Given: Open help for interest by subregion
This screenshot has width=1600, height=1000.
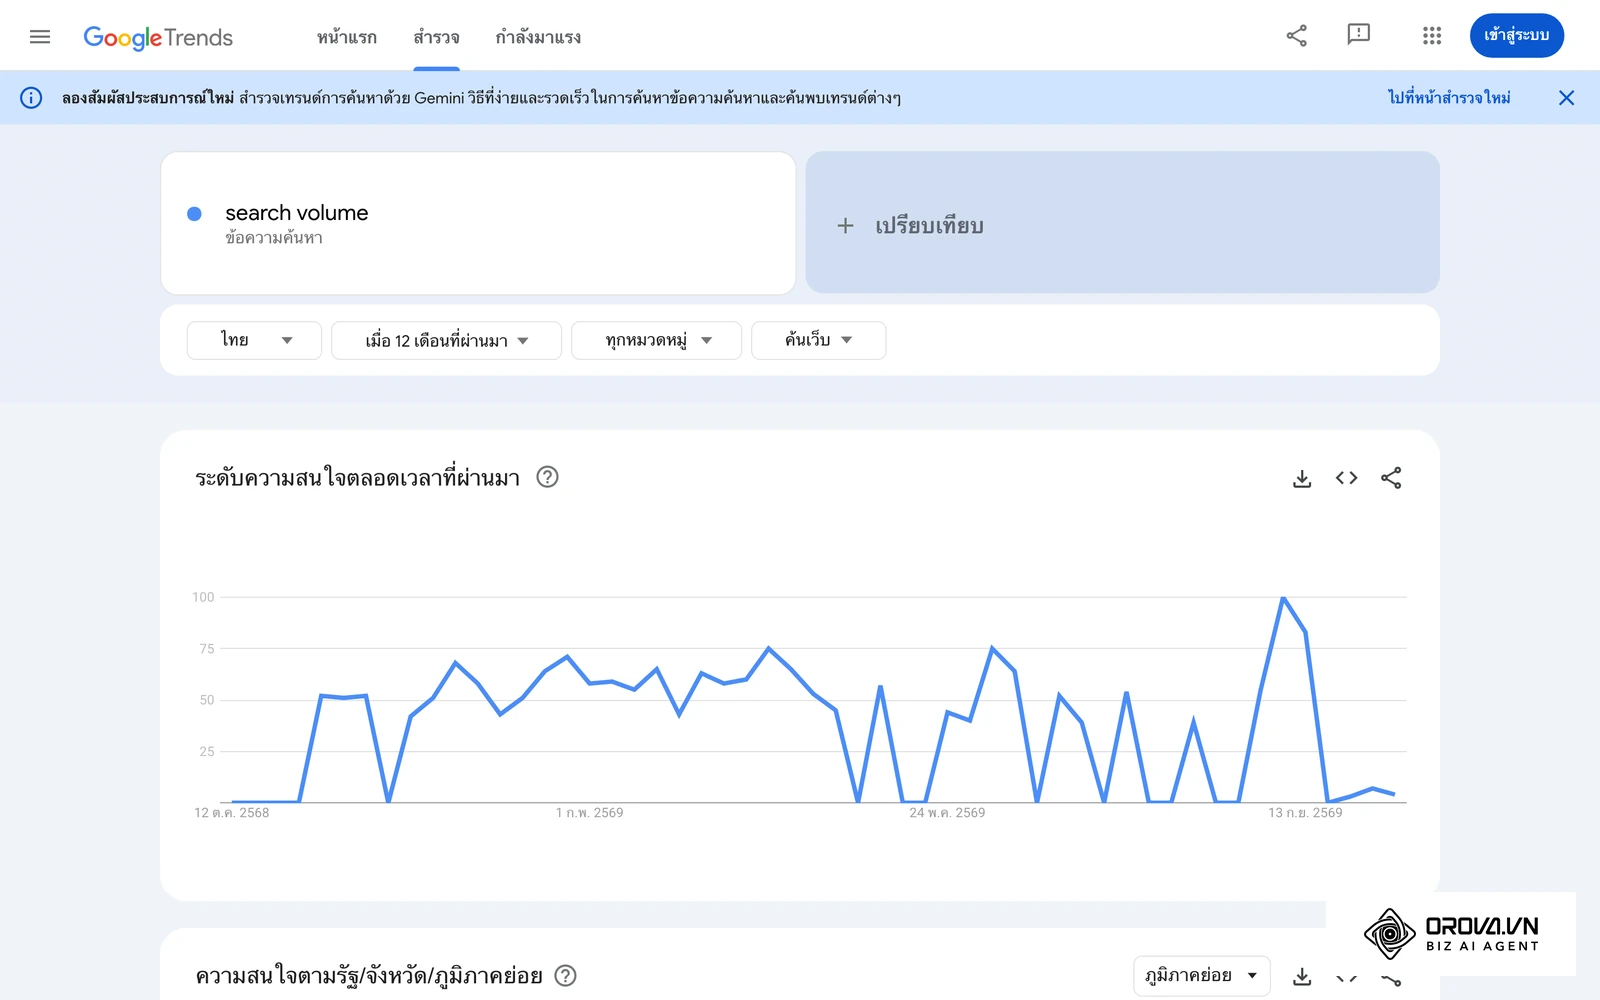Looking at the screenshot, I should [x=566, y=975].
